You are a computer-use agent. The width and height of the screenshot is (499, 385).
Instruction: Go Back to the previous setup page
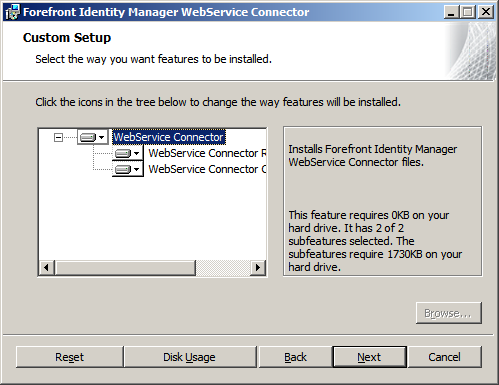coord(295,357)
